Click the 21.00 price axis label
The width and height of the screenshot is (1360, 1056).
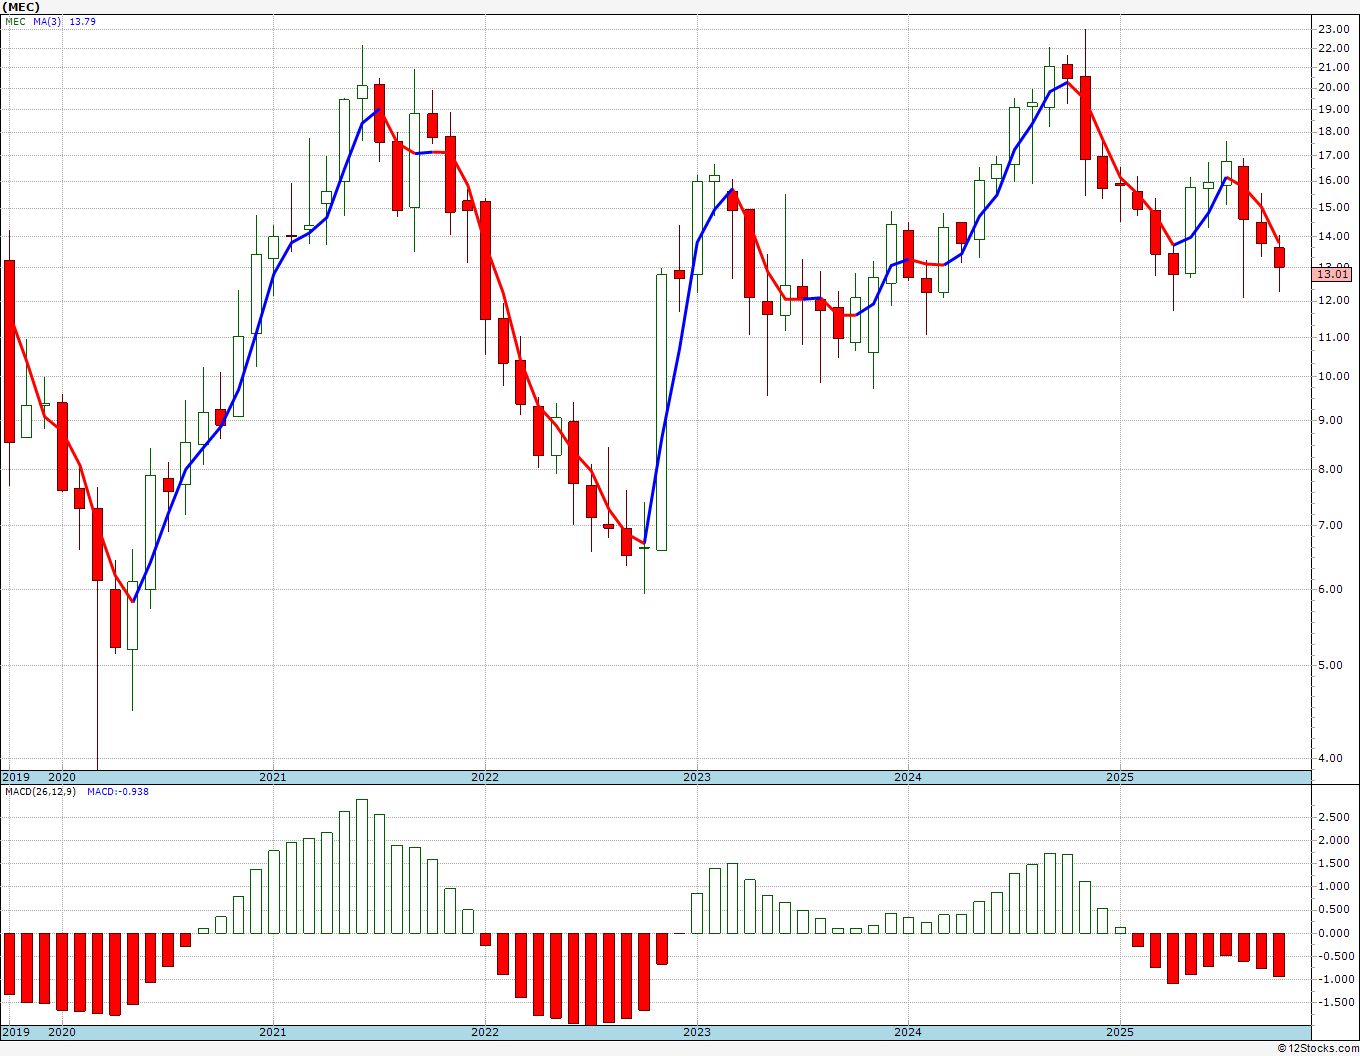[x=1333, y=67]
